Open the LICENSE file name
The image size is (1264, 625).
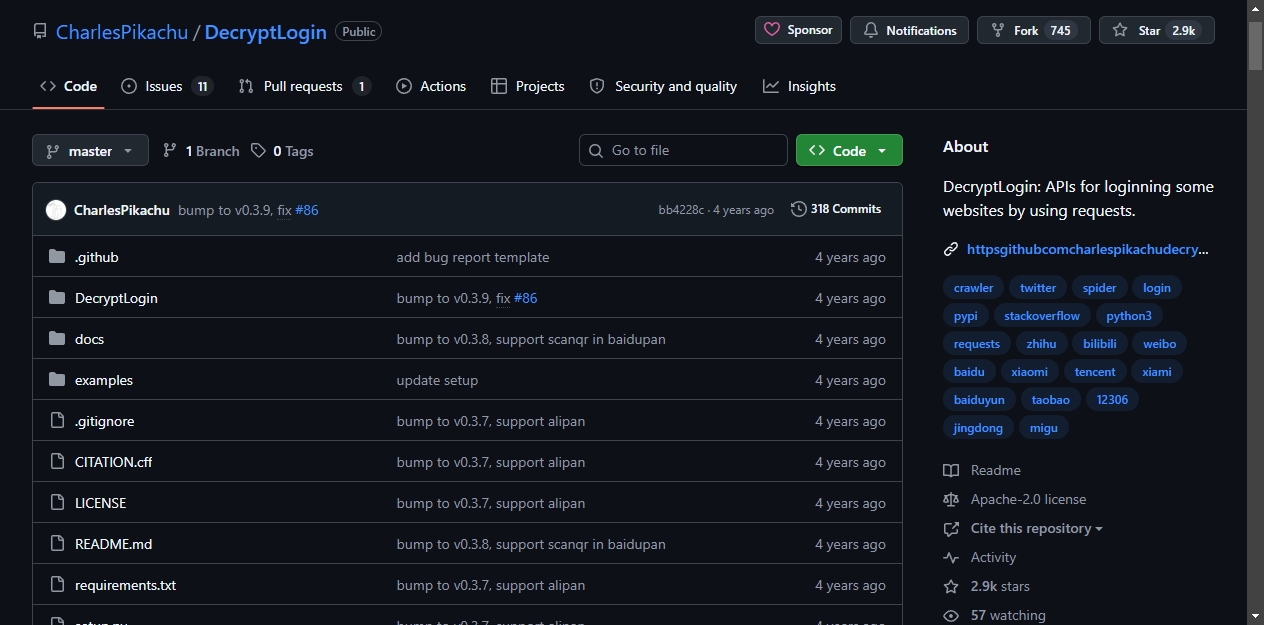pyautogui.click(x=100, y=503)
